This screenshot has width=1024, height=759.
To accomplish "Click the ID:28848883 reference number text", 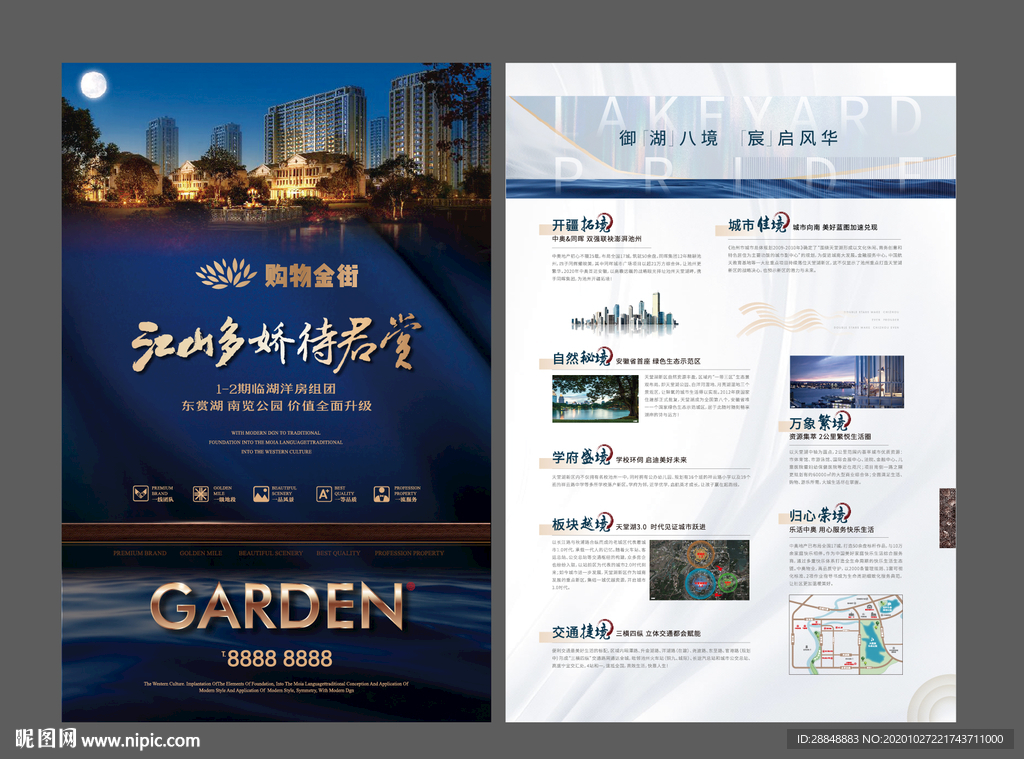I will click(x=827, y=739).
